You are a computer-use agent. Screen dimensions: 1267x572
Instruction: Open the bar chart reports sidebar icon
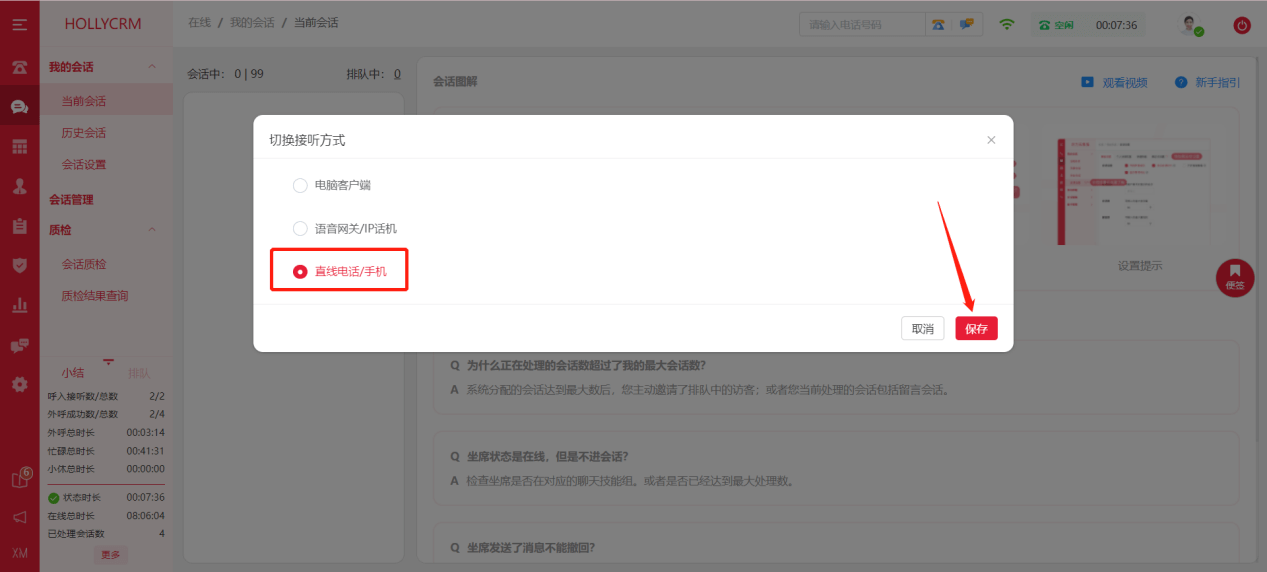point(19,305)
